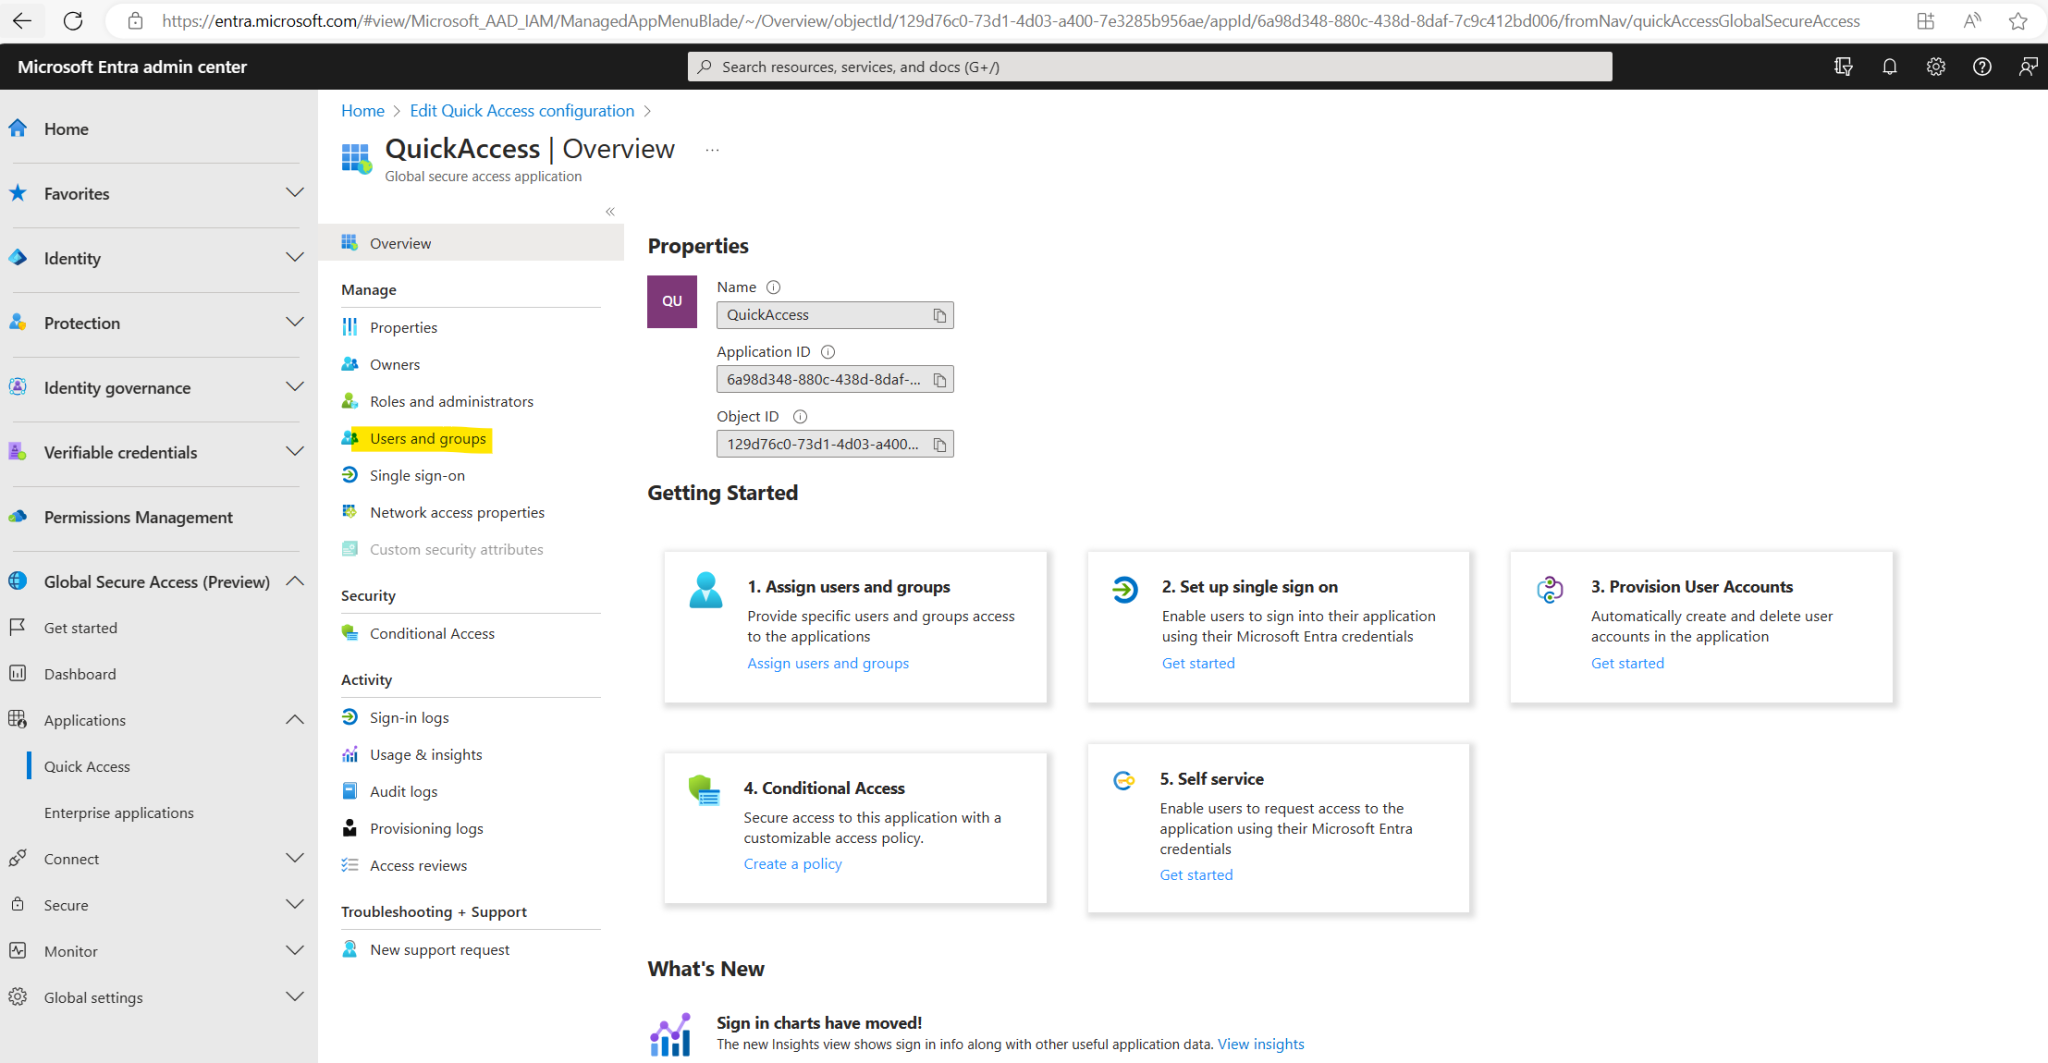This screenshot has height=1063, width=2048.
Task: Click the Assign users and groups link
Action: click(827, 662)
